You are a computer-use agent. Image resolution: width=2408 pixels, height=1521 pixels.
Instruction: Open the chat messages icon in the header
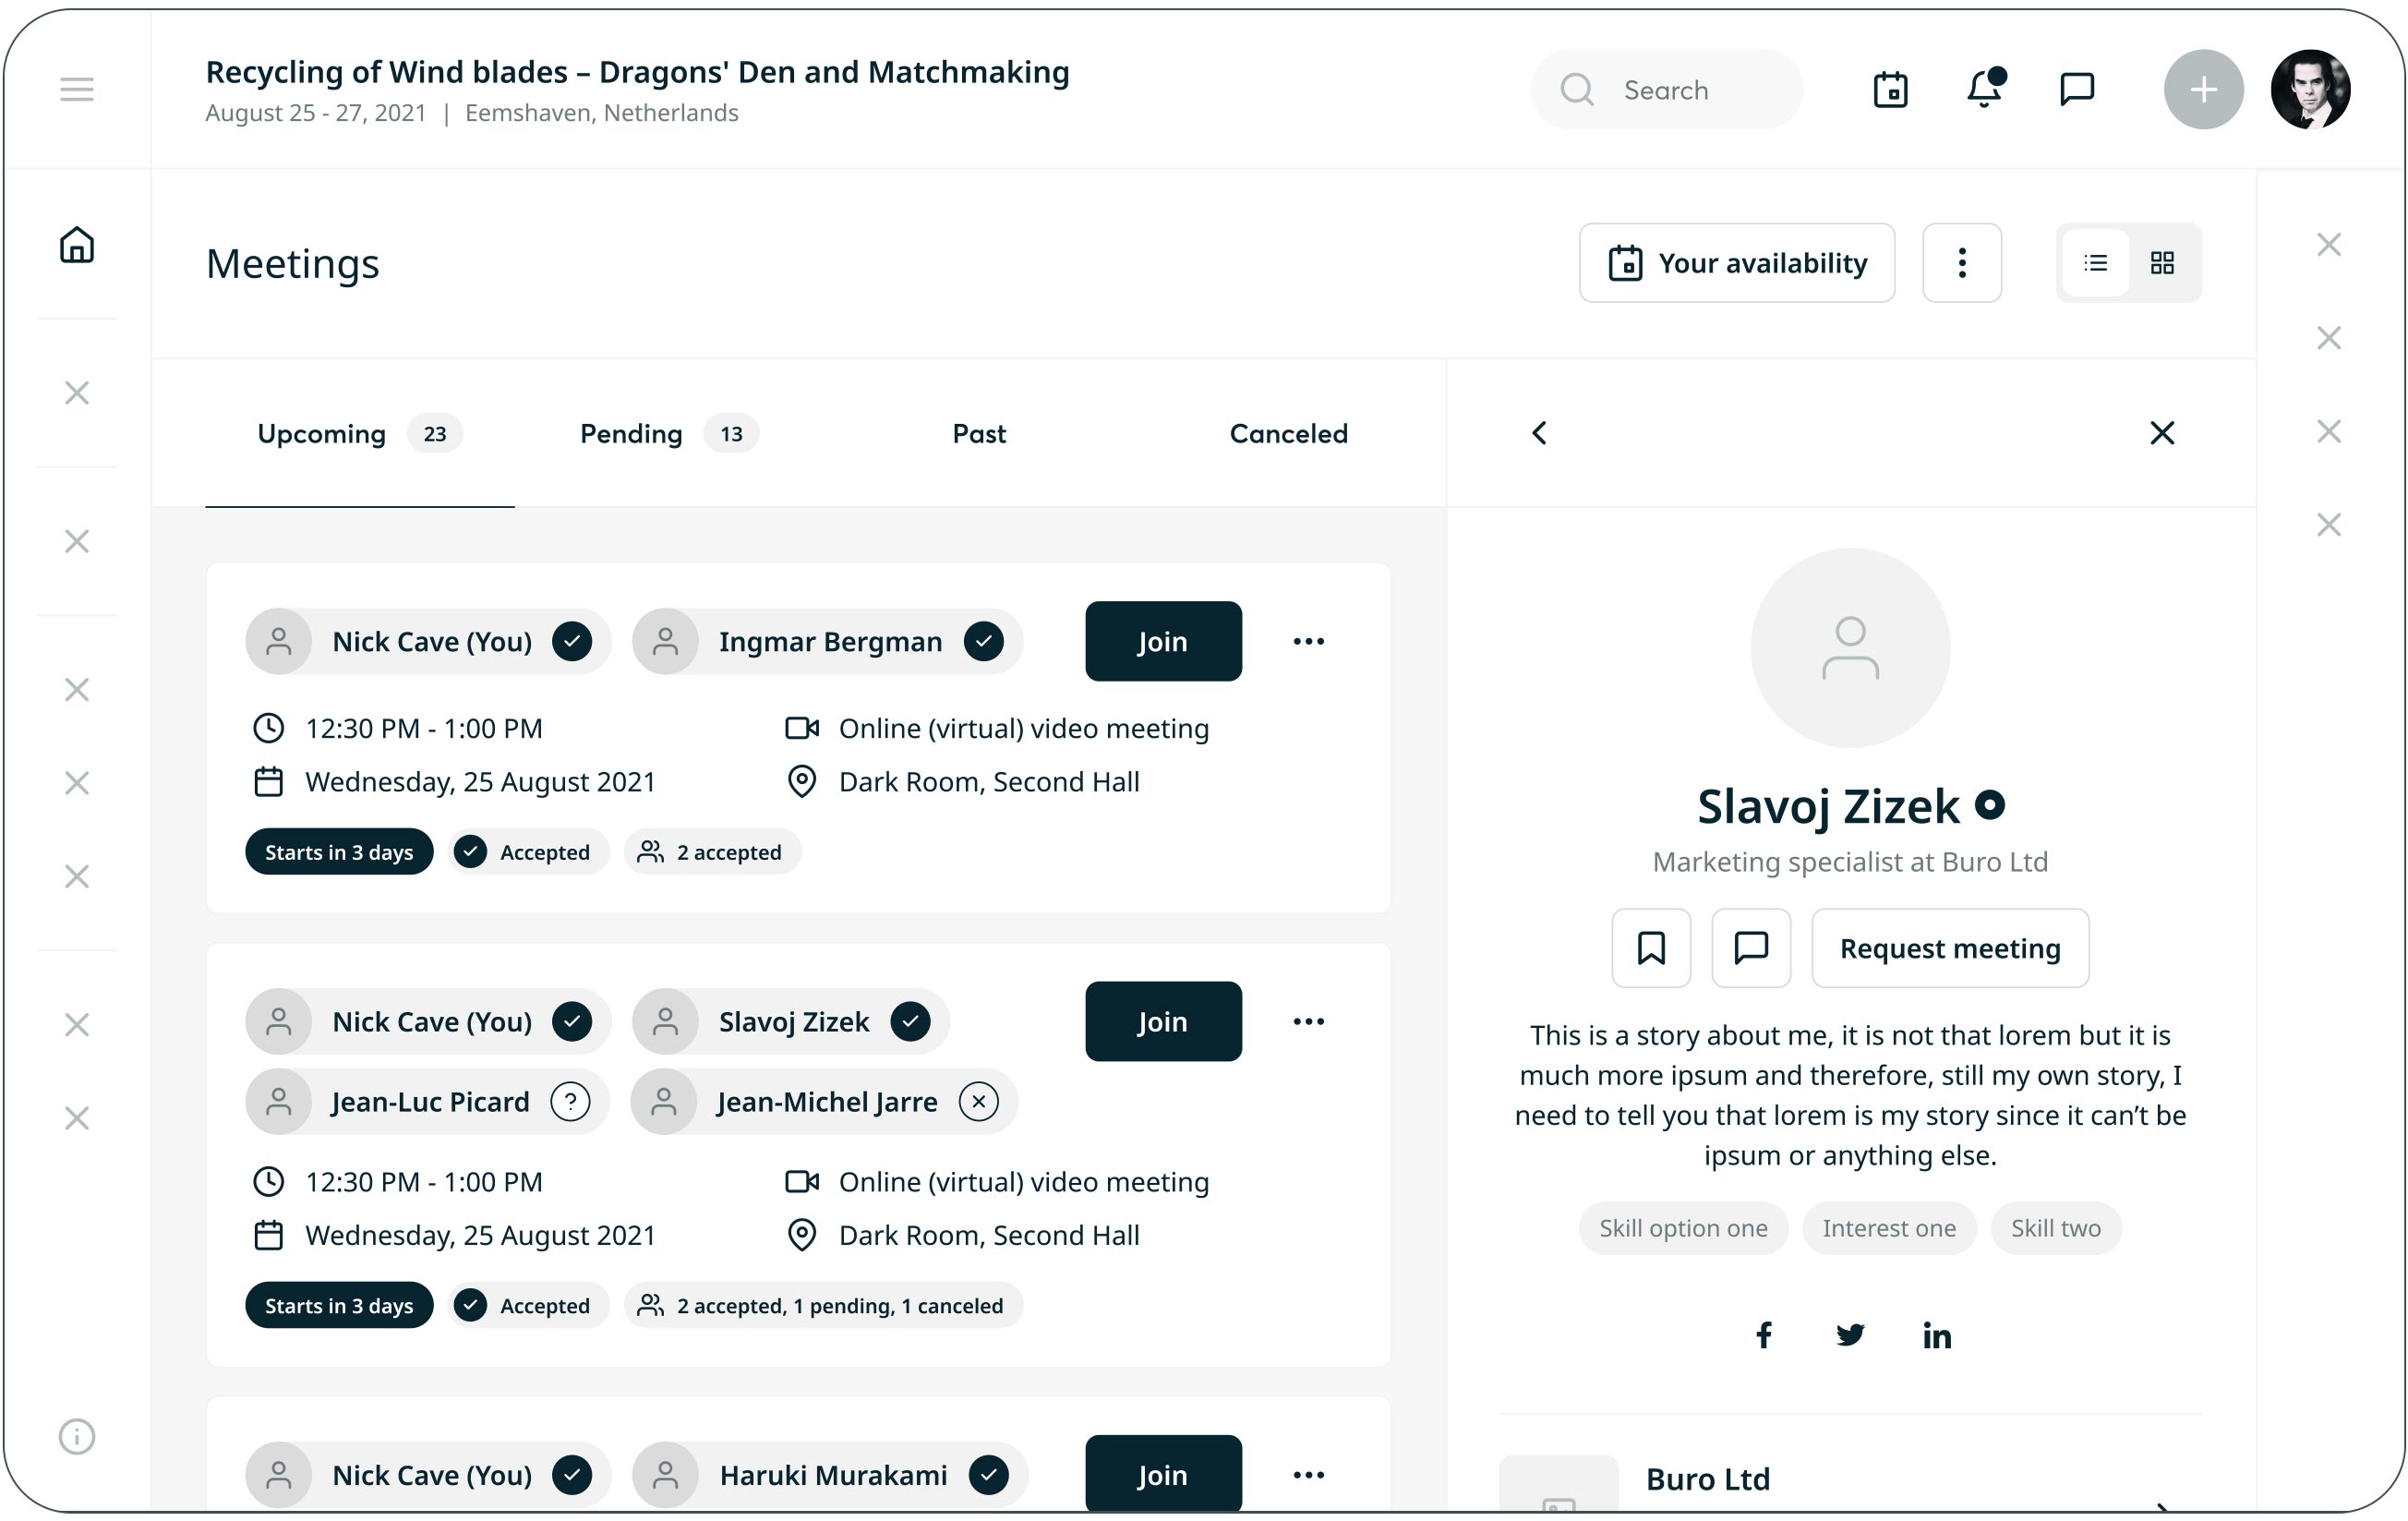click(x=2077, y=90)
